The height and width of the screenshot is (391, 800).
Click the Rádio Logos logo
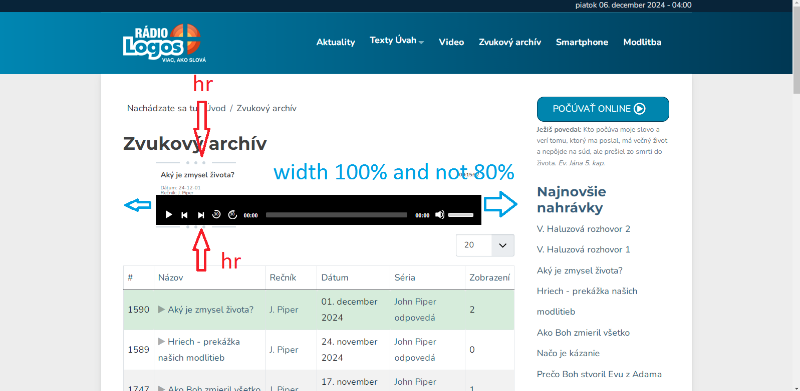tap(164, 43)
